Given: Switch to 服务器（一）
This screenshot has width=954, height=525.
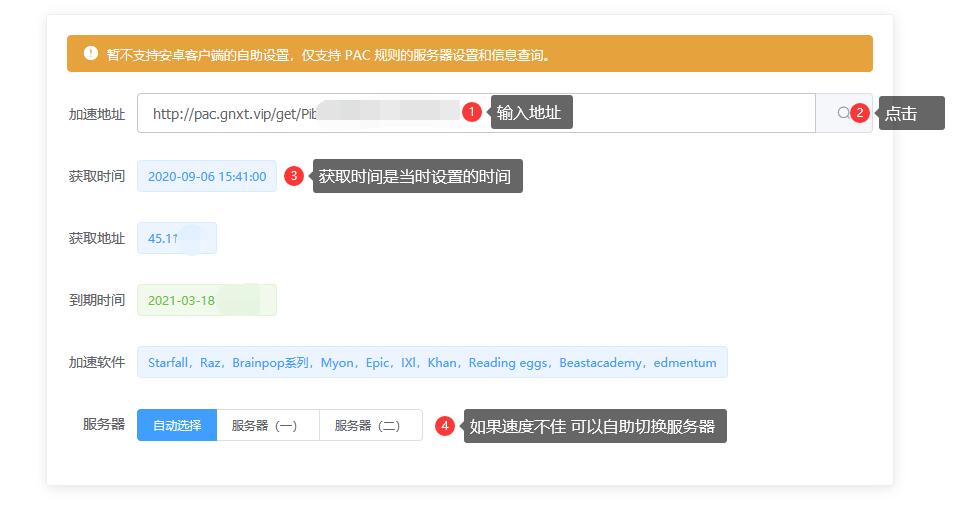Looking at the screenshot, I should point(267,425).
